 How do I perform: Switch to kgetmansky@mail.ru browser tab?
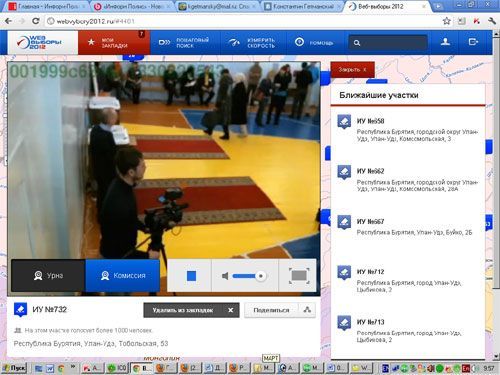pos(218,6)
